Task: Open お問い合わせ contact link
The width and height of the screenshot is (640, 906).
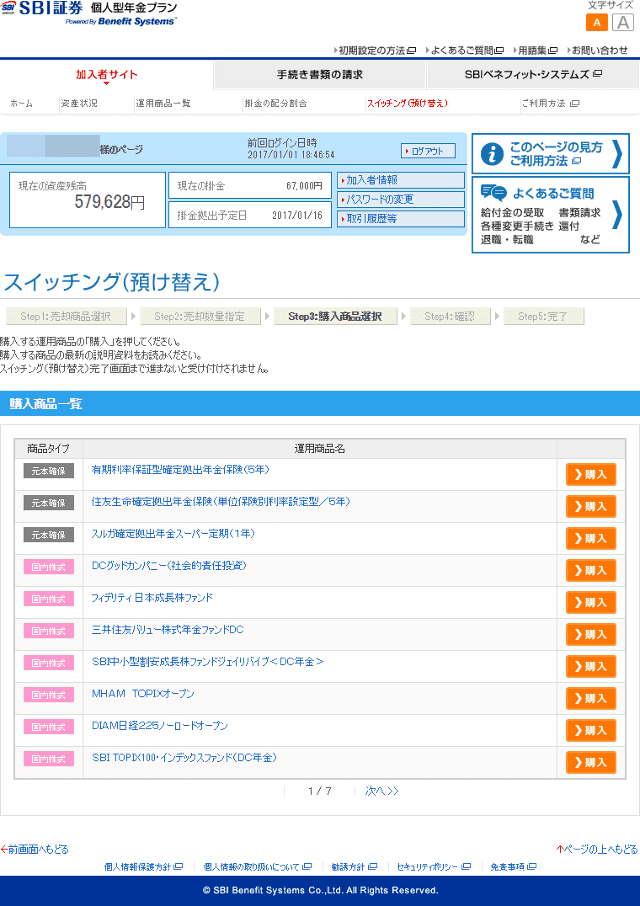Action: (x=597, y=50)
